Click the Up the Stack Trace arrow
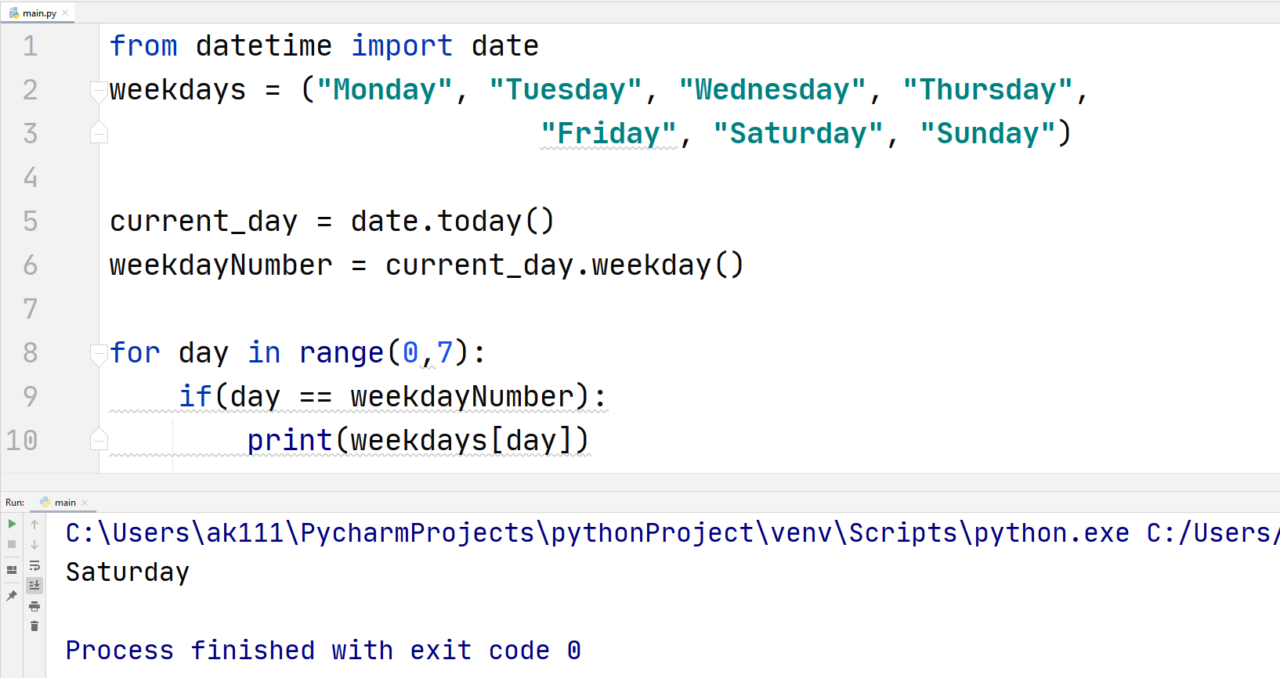This screenshot has width=1280, height=678. (x=34, y=524)
